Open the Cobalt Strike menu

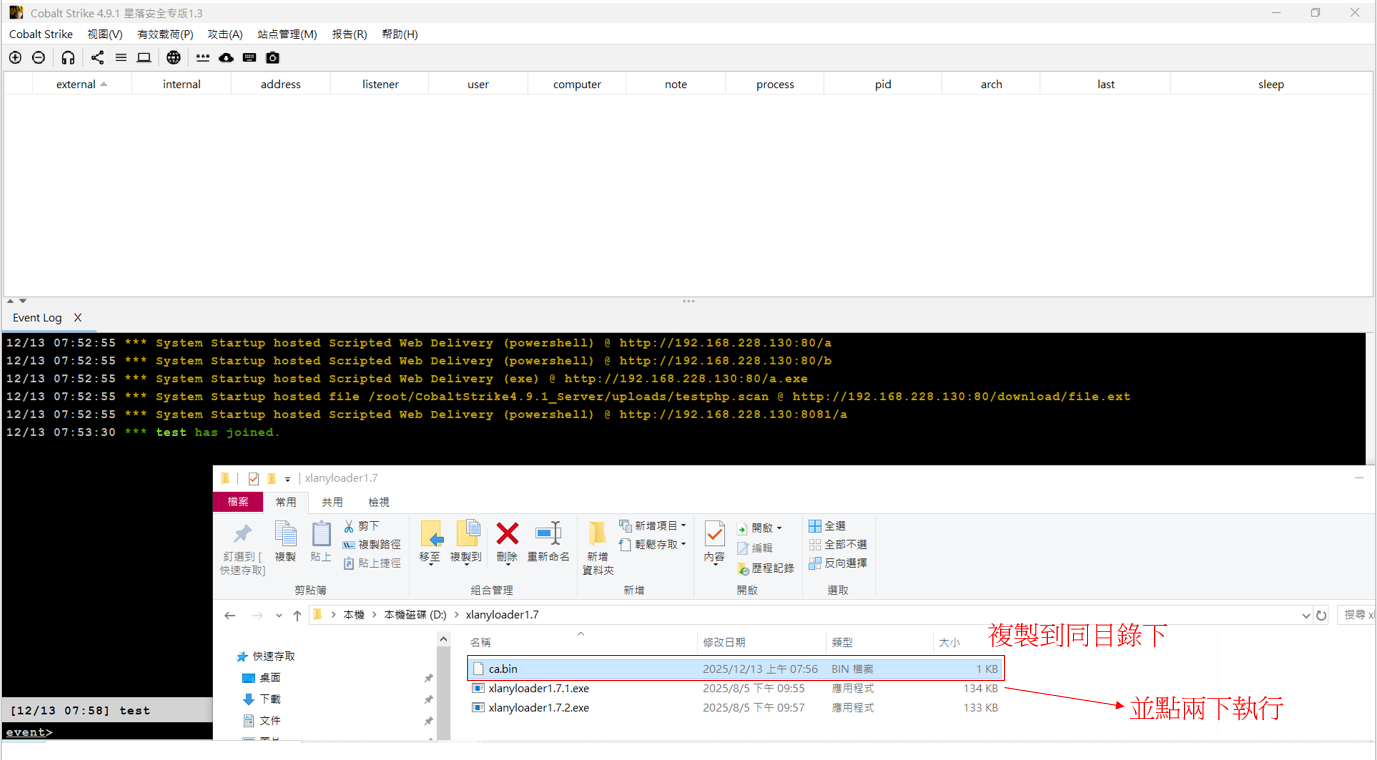(x=41, y=34)
